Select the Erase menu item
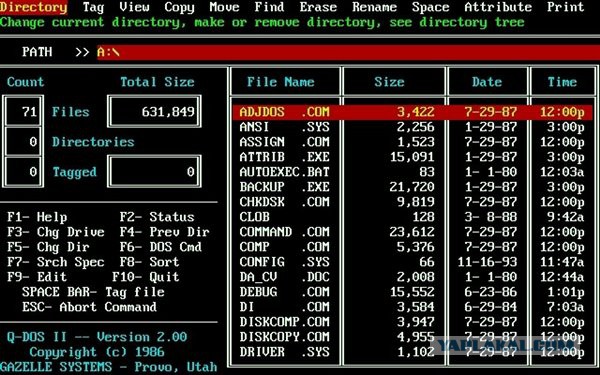 318,7
